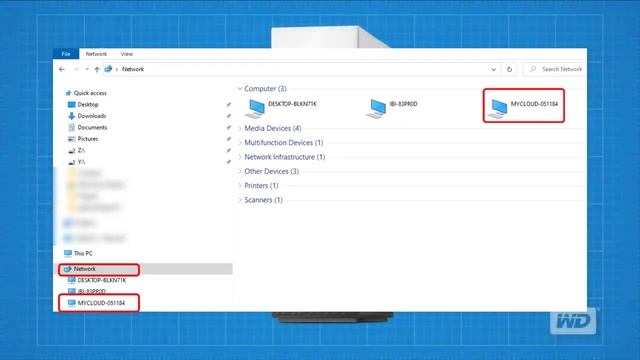The width and height of the screenshot is (640, 360).
Task: Open IBI-83PR0D computer icon in main pane
Action: pos(376,109)
